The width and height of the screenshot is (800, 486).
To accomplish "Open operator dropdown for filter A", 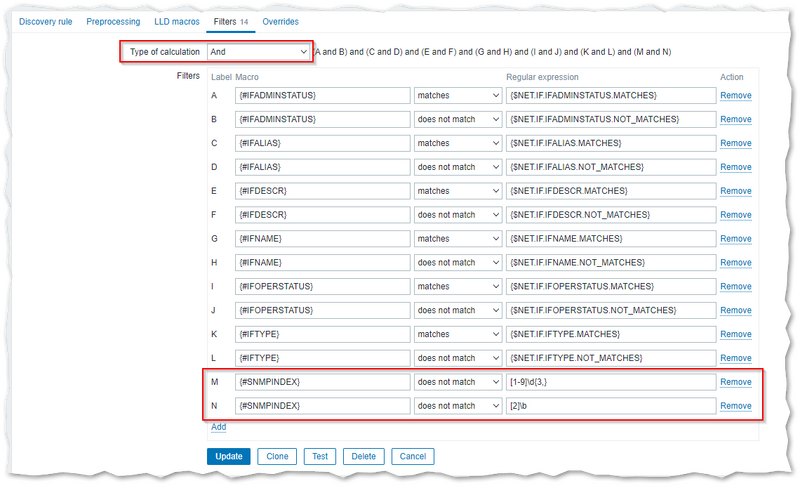I will 458,96.
